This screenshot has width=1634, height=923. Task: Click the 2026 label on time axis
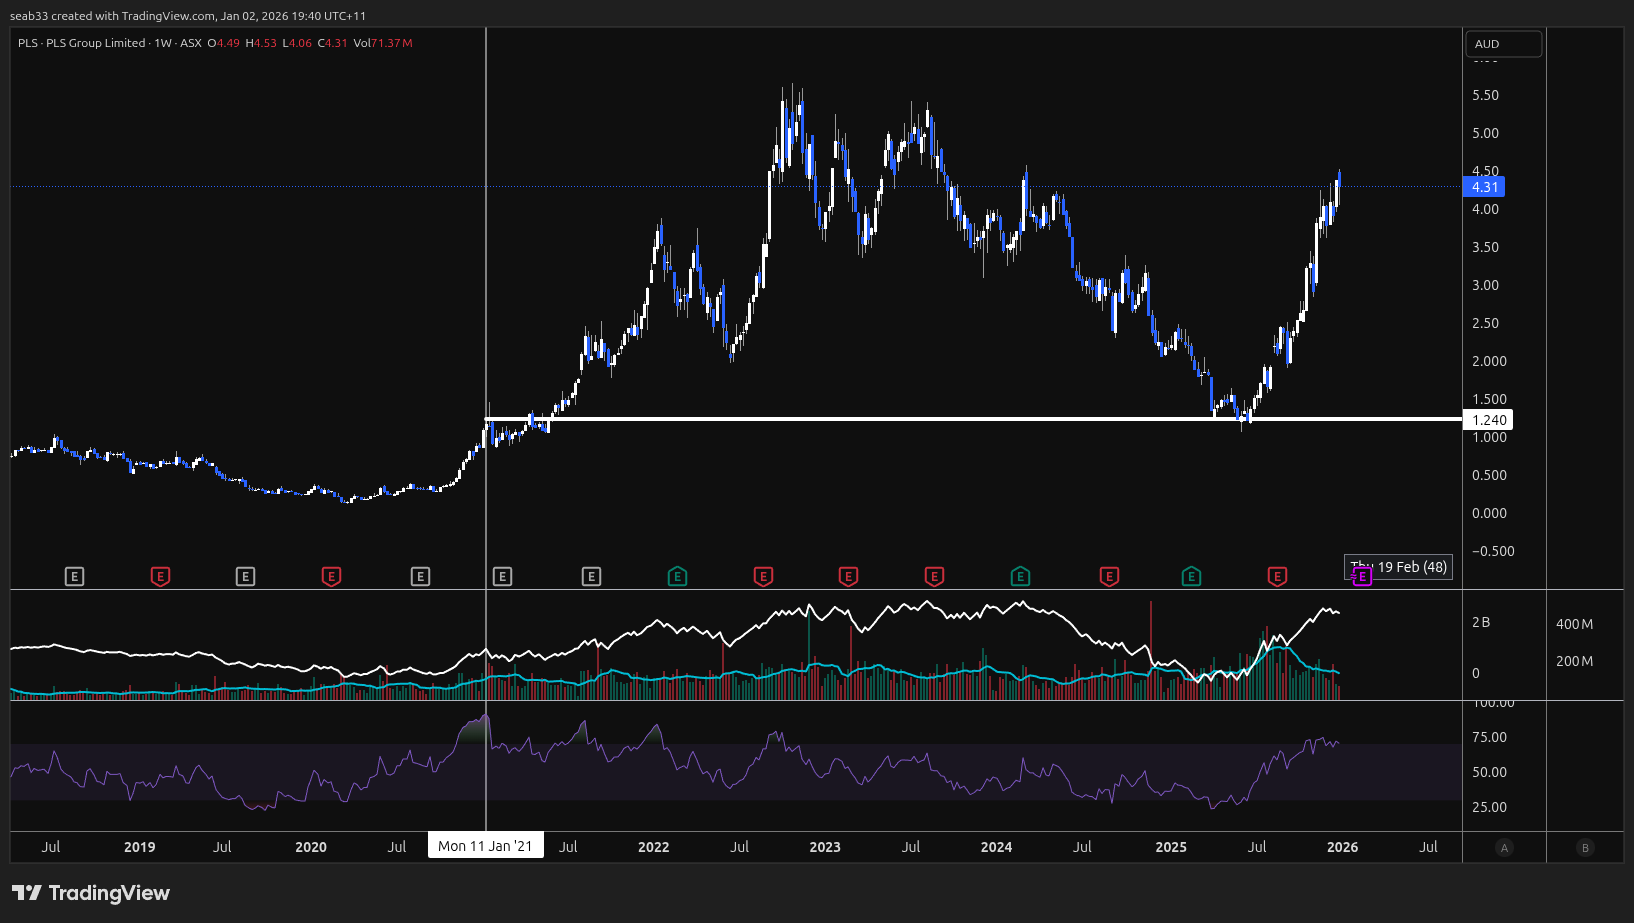tap(1342, 847)
